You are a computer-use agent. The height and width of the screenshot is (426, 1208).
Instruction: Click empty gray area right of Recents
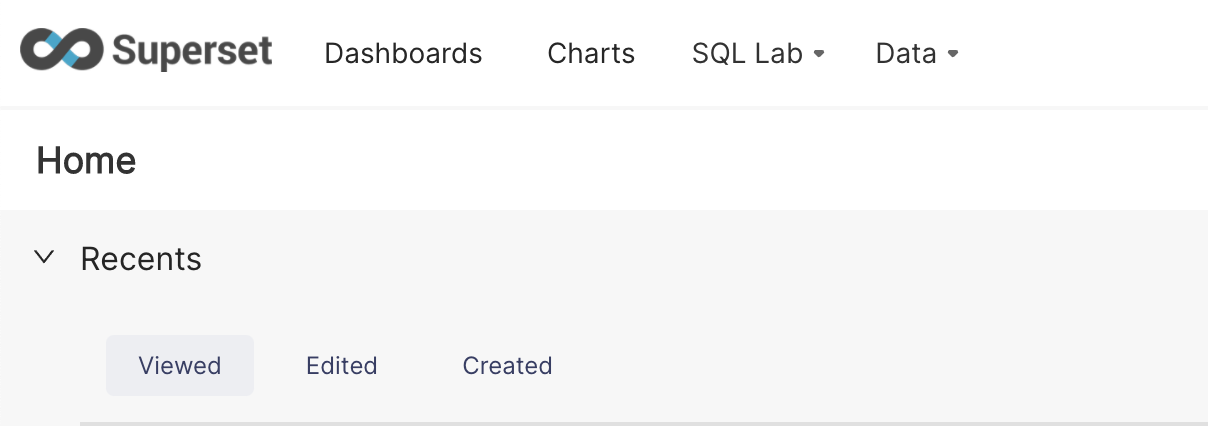tap(700, 259)
